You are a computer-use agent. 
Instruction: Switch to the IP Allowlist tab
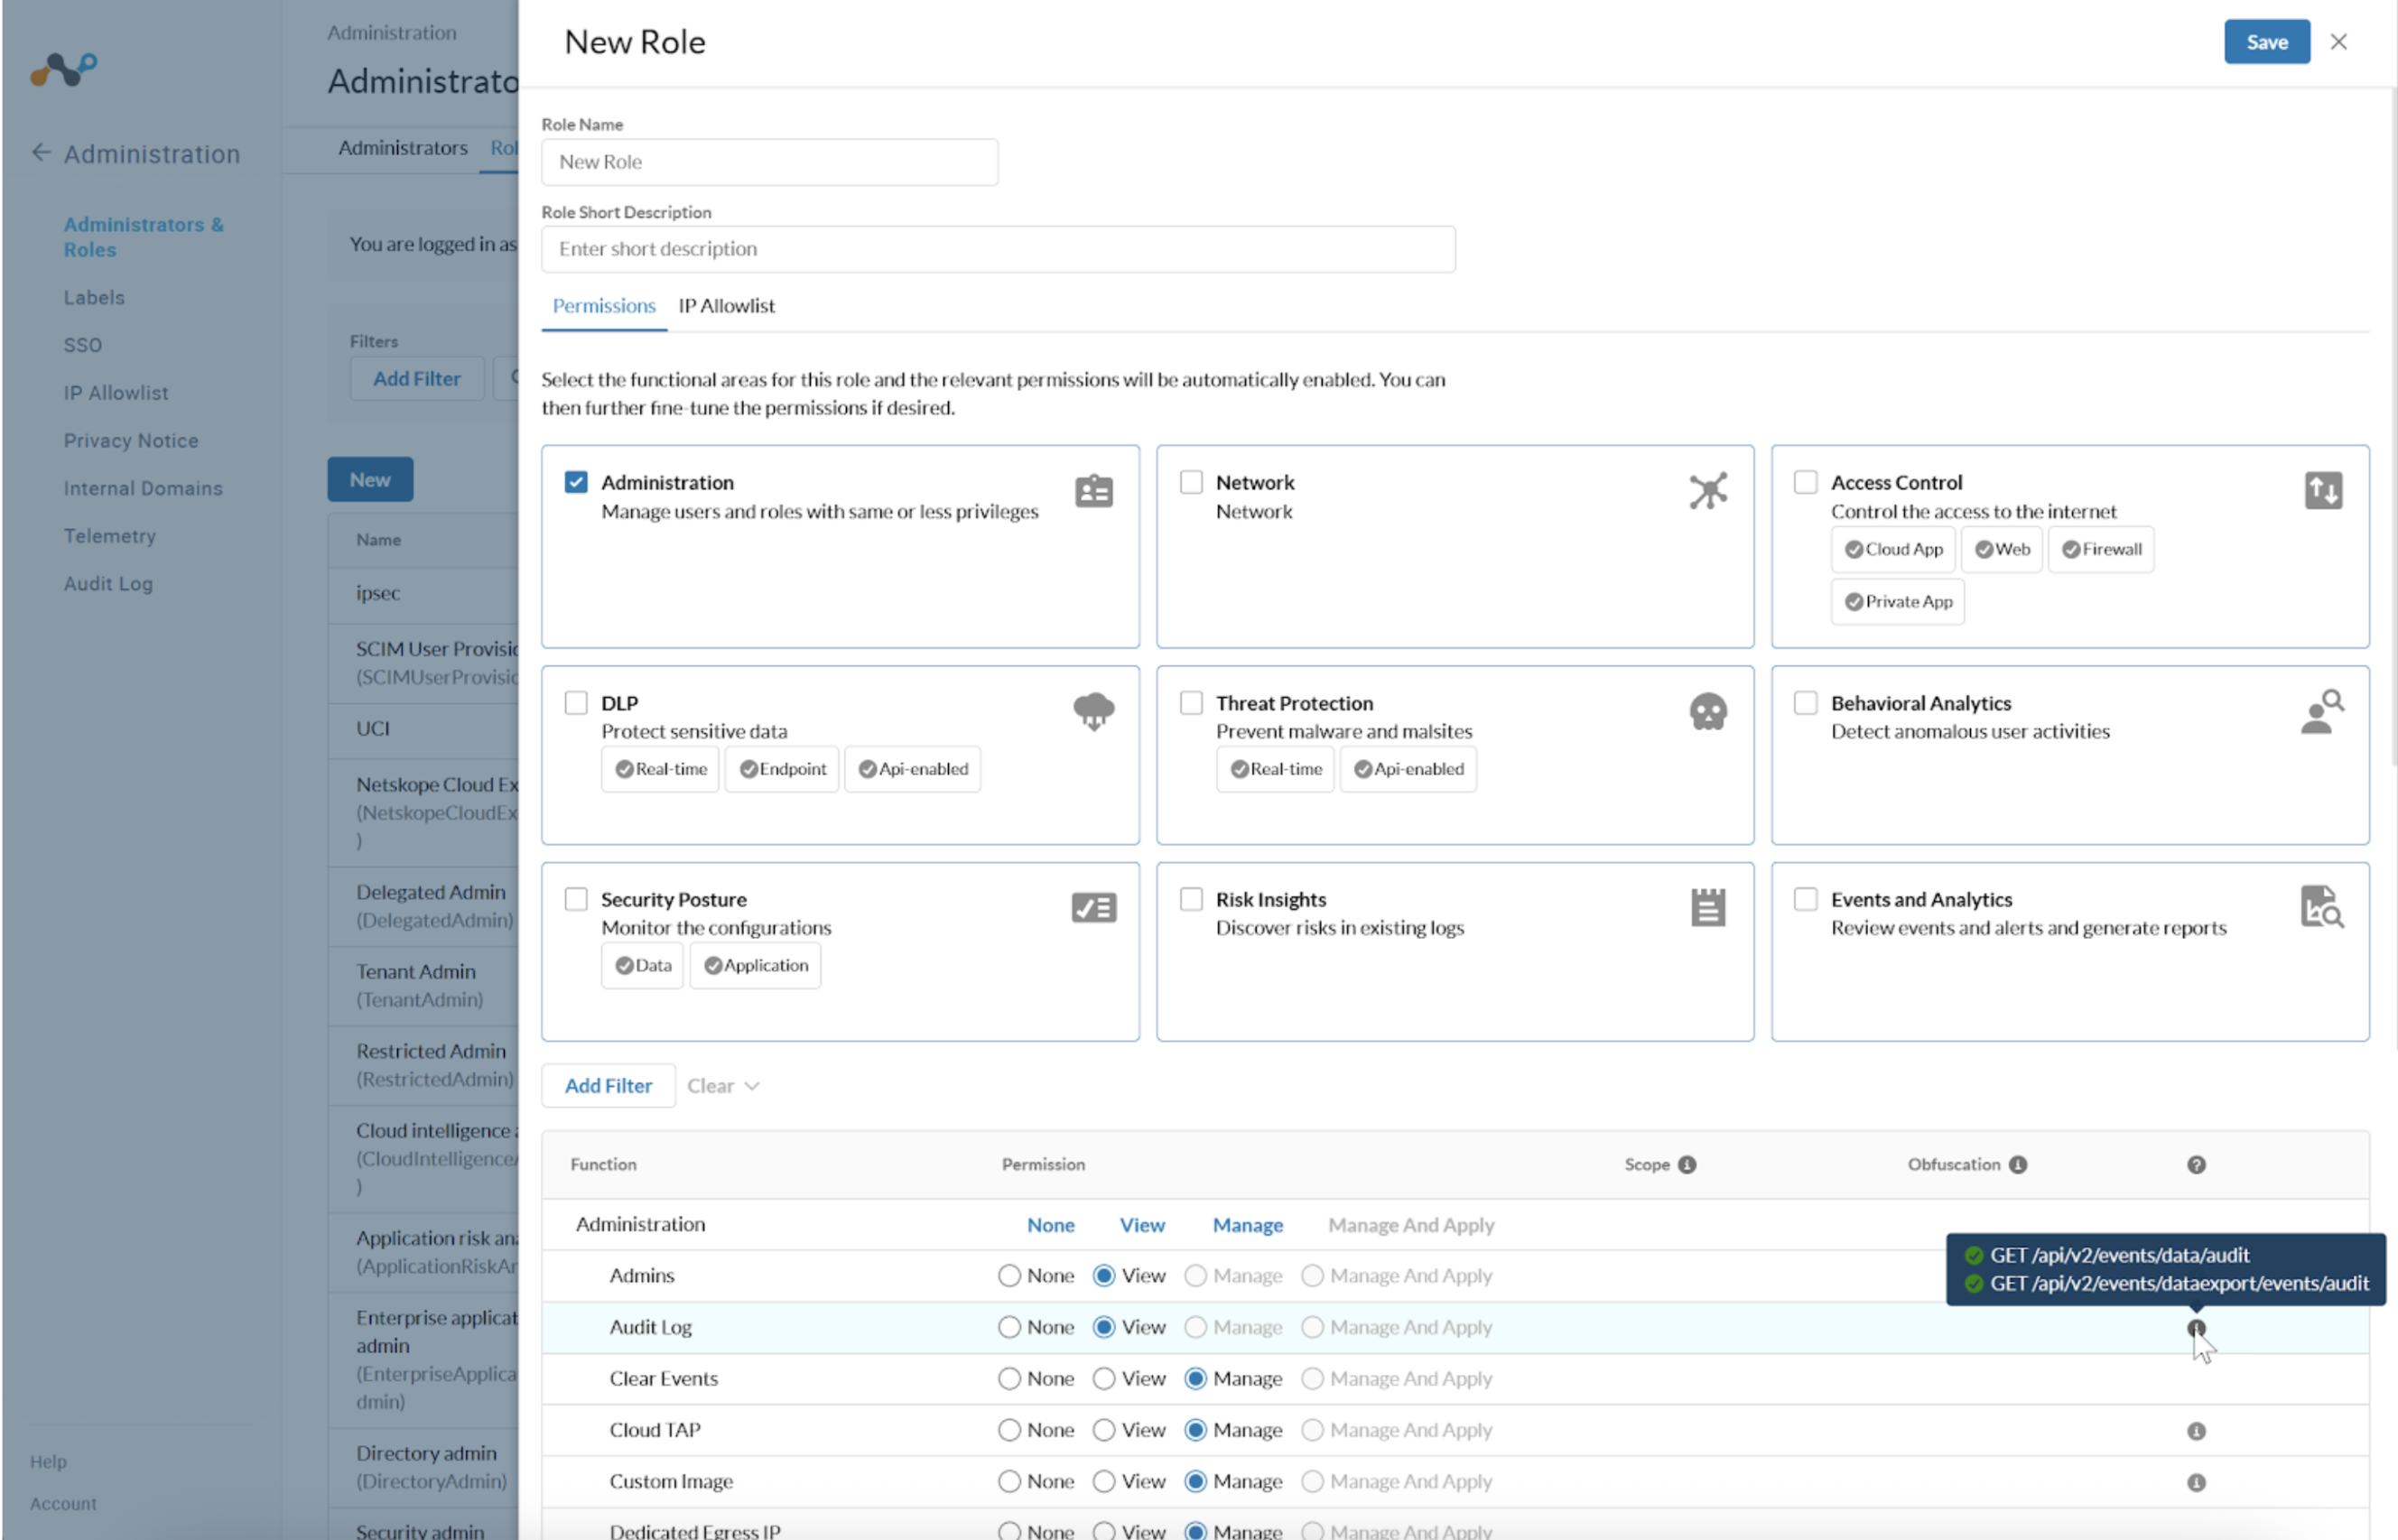tap(726, 306)
